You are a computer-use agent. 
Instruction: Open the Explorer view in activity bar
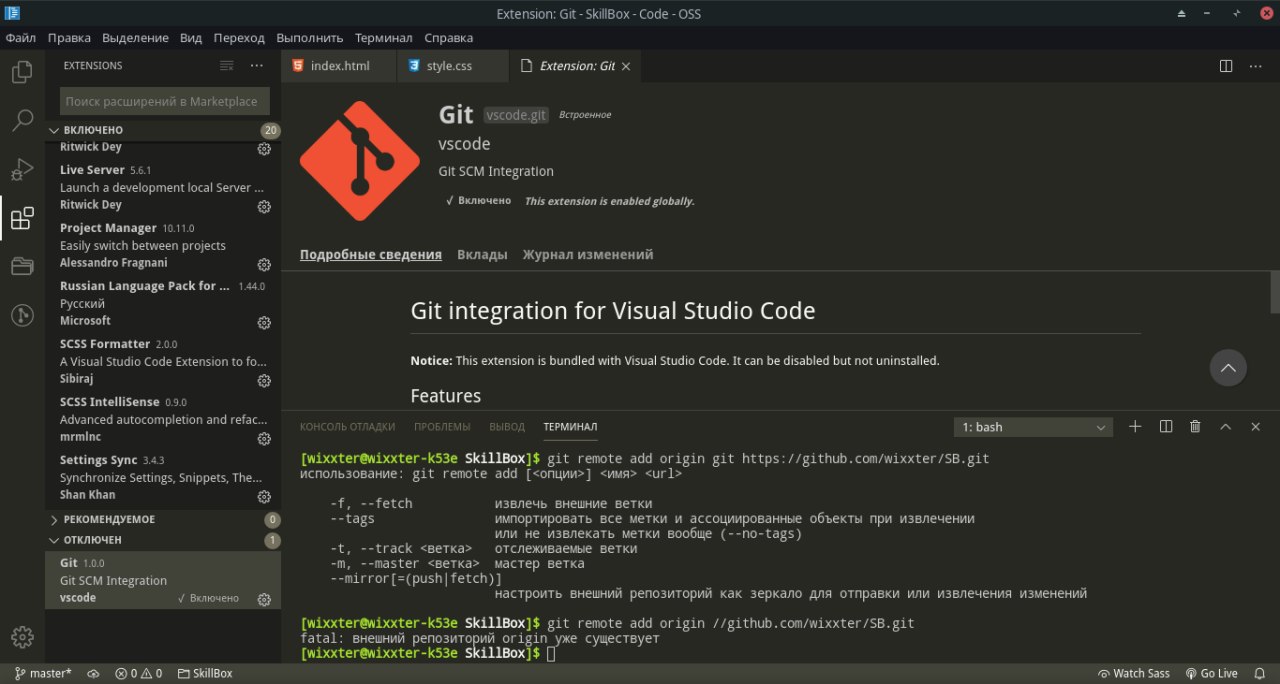tap(22, 72)
